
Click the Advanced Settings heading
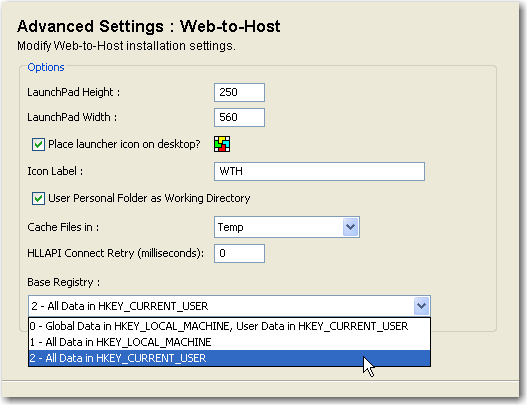(149, 26)
